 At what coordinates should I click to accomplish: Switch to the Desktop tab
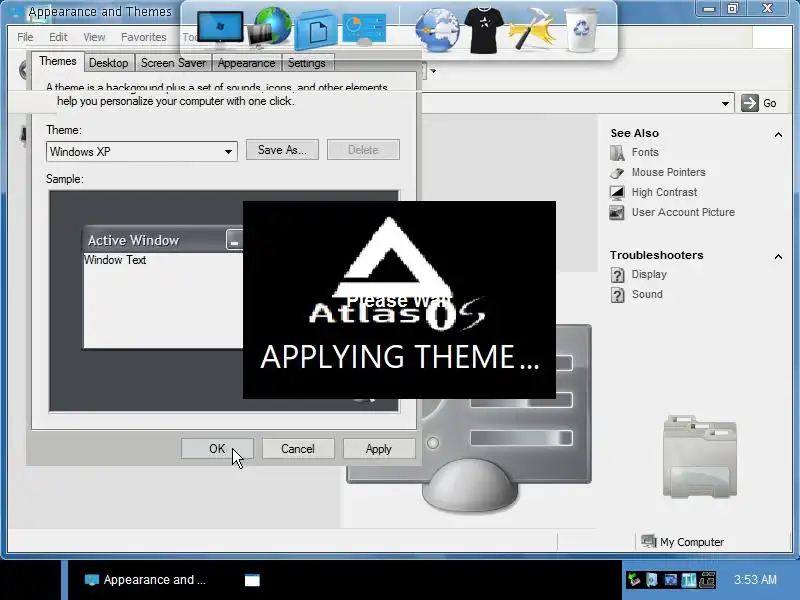(x=109, y=63)
